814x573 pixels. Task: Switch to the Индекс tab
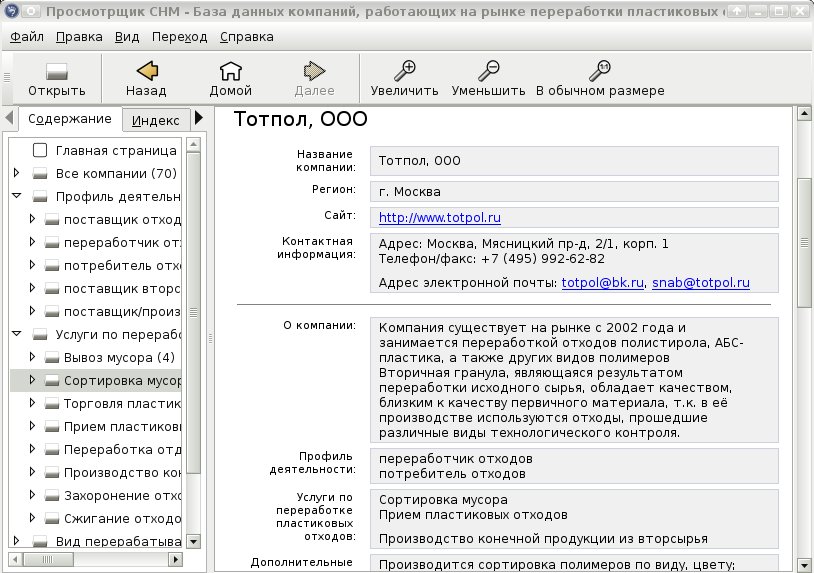tap(155, 120)
